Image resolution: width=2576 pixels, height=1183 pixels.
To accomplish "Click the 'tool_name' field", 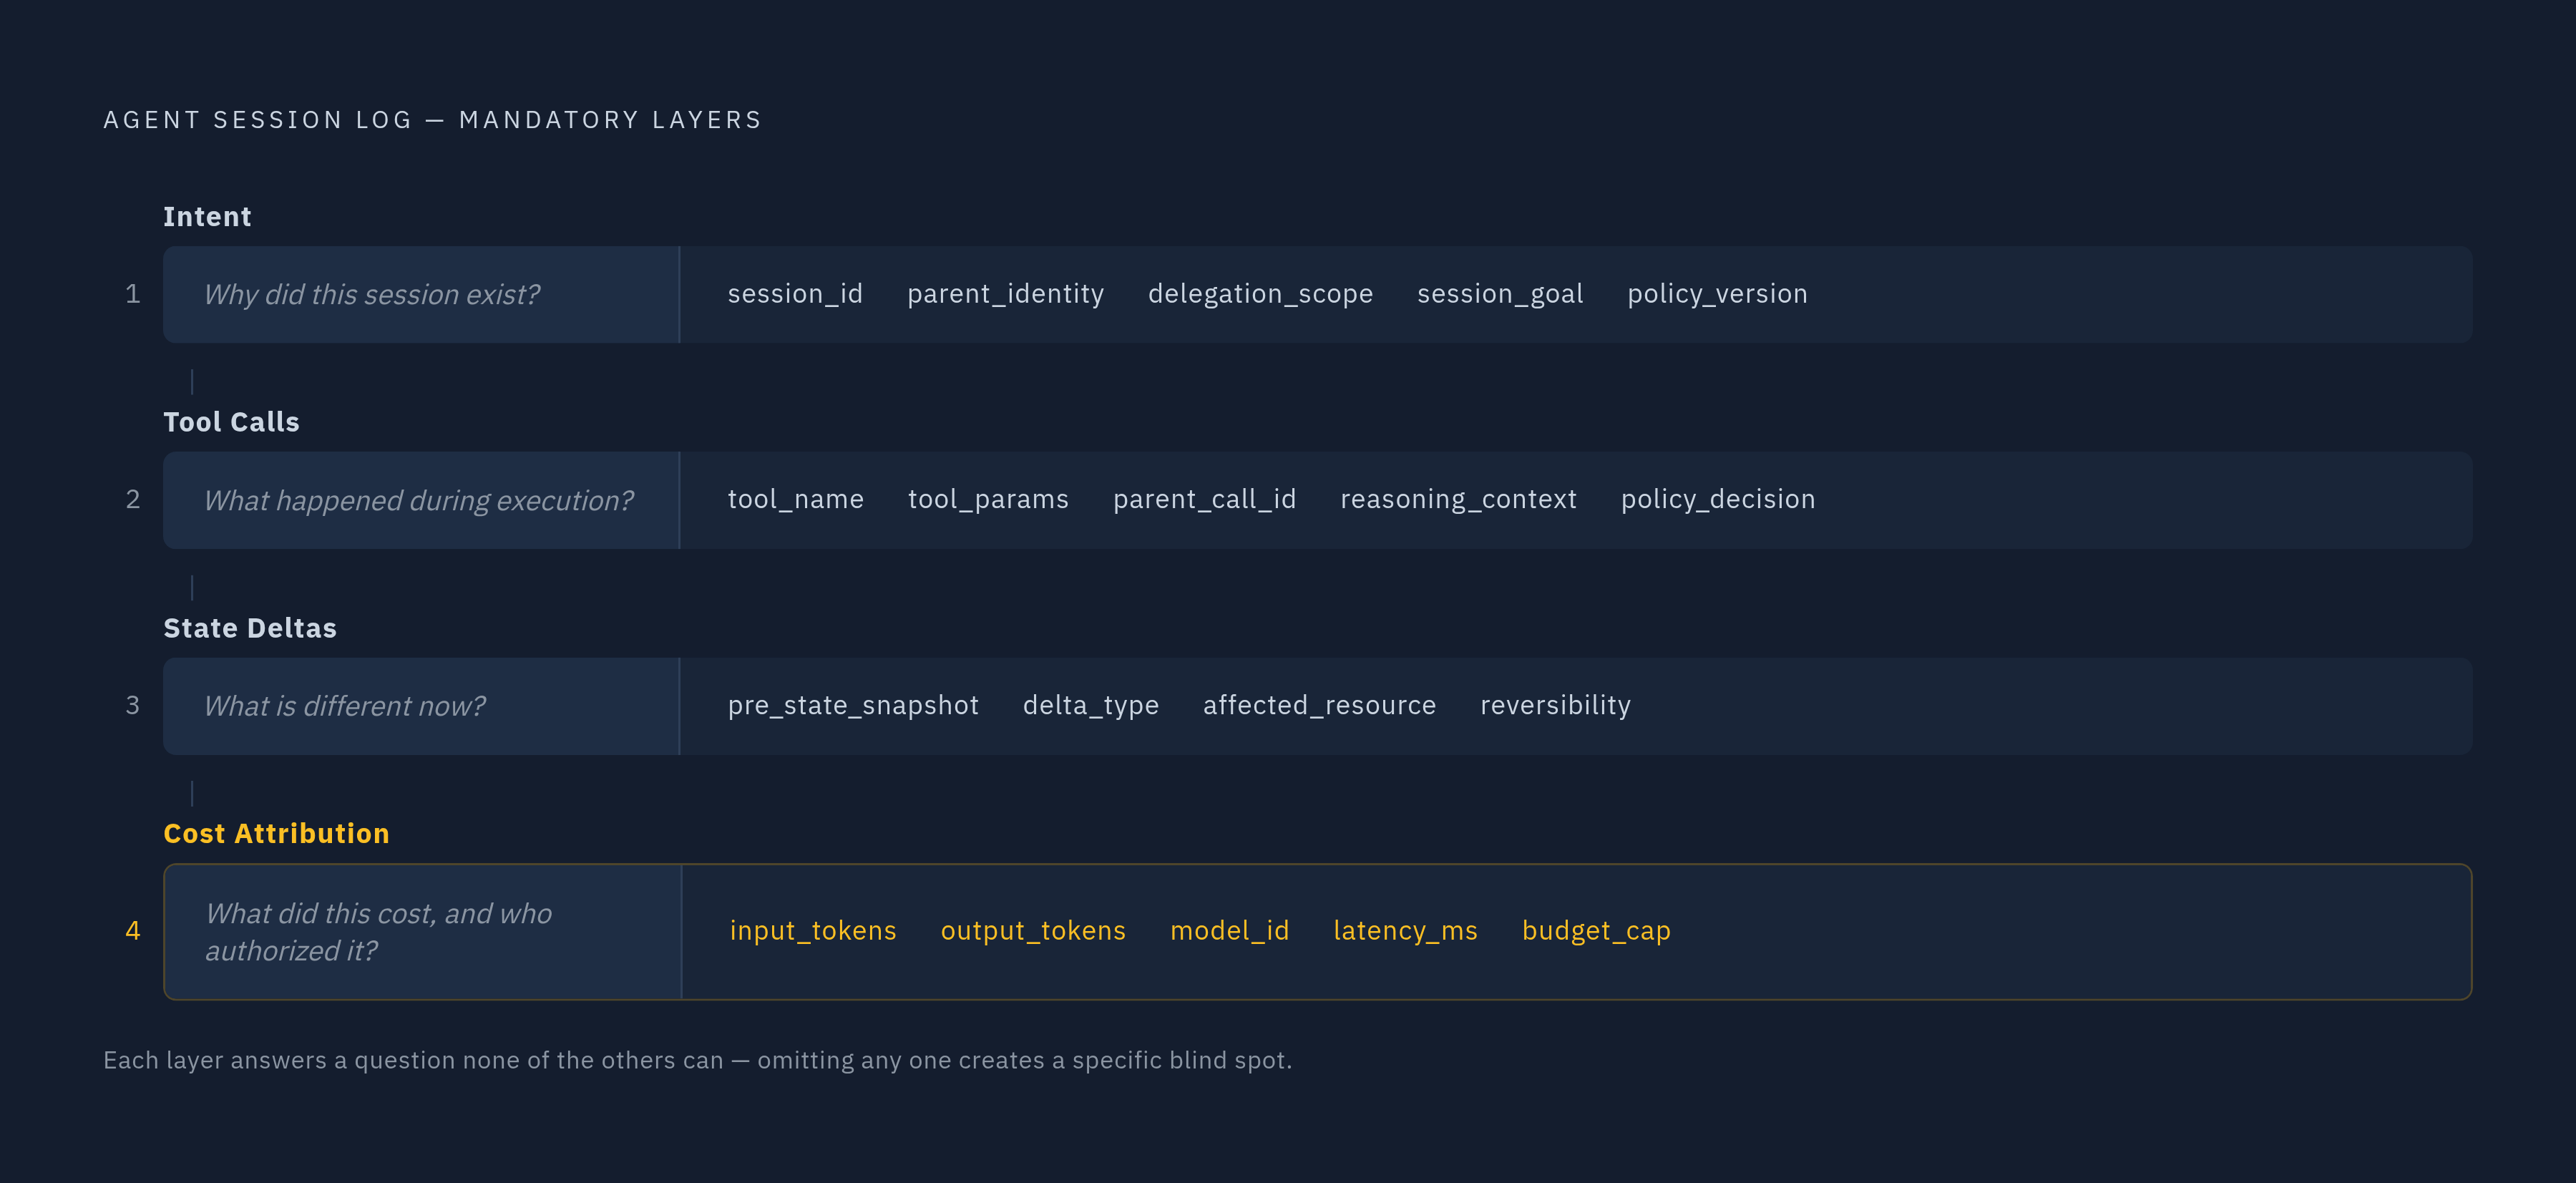I will [x=795, y=499].
